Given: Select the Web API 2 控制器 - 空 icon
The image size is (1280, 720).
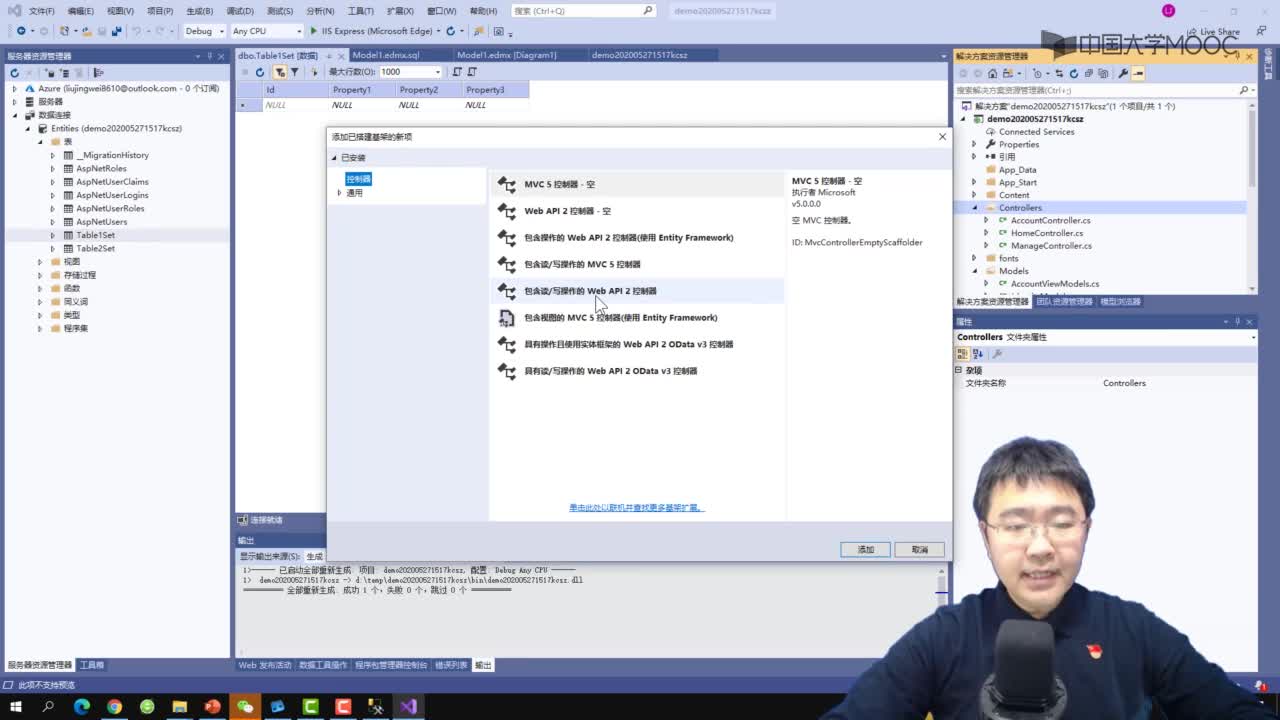Looking at the screenshot, I should (x=507, y=211).
